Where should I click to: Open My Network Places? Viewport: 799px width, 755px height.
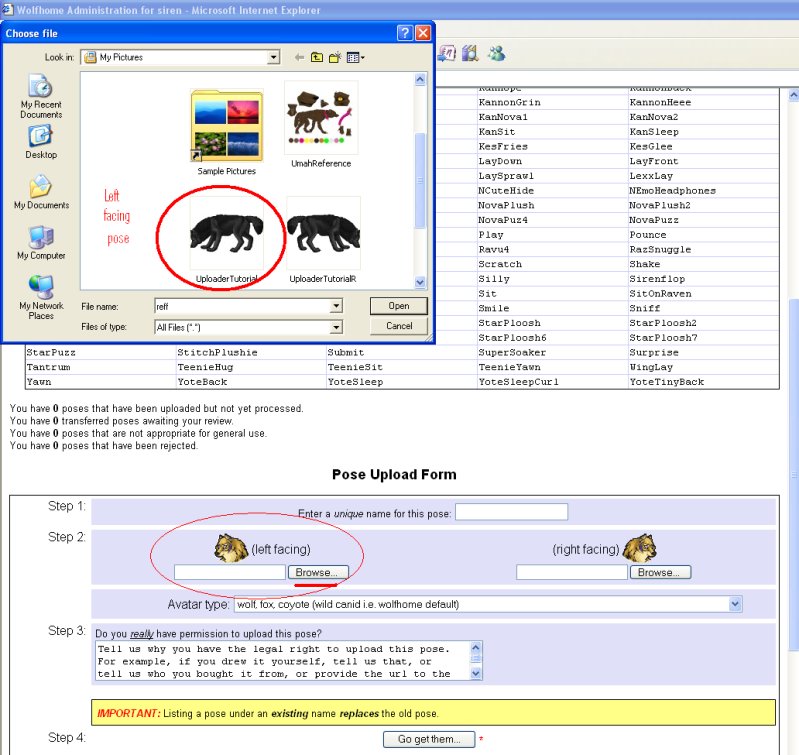[41, 296]
